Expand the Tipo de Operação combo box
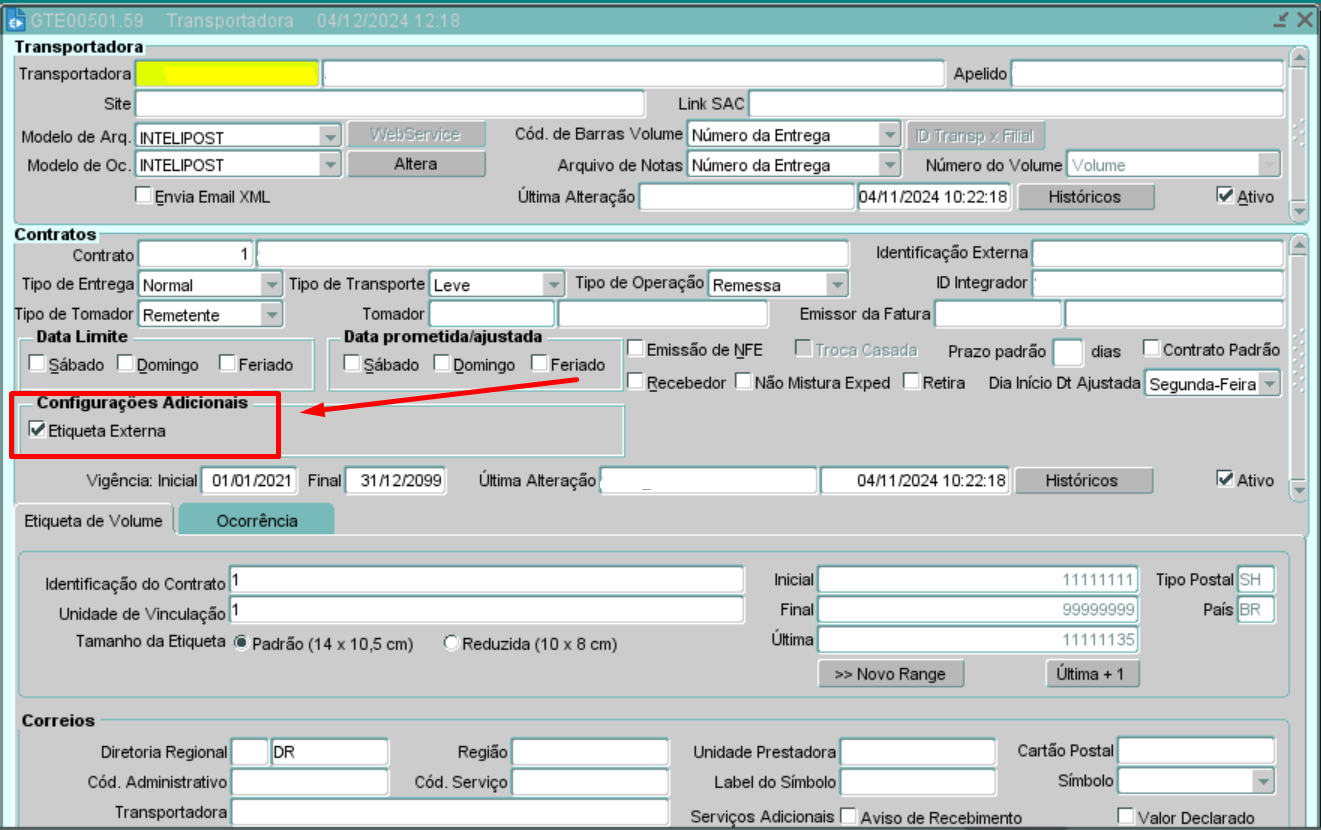 point(836,285)
